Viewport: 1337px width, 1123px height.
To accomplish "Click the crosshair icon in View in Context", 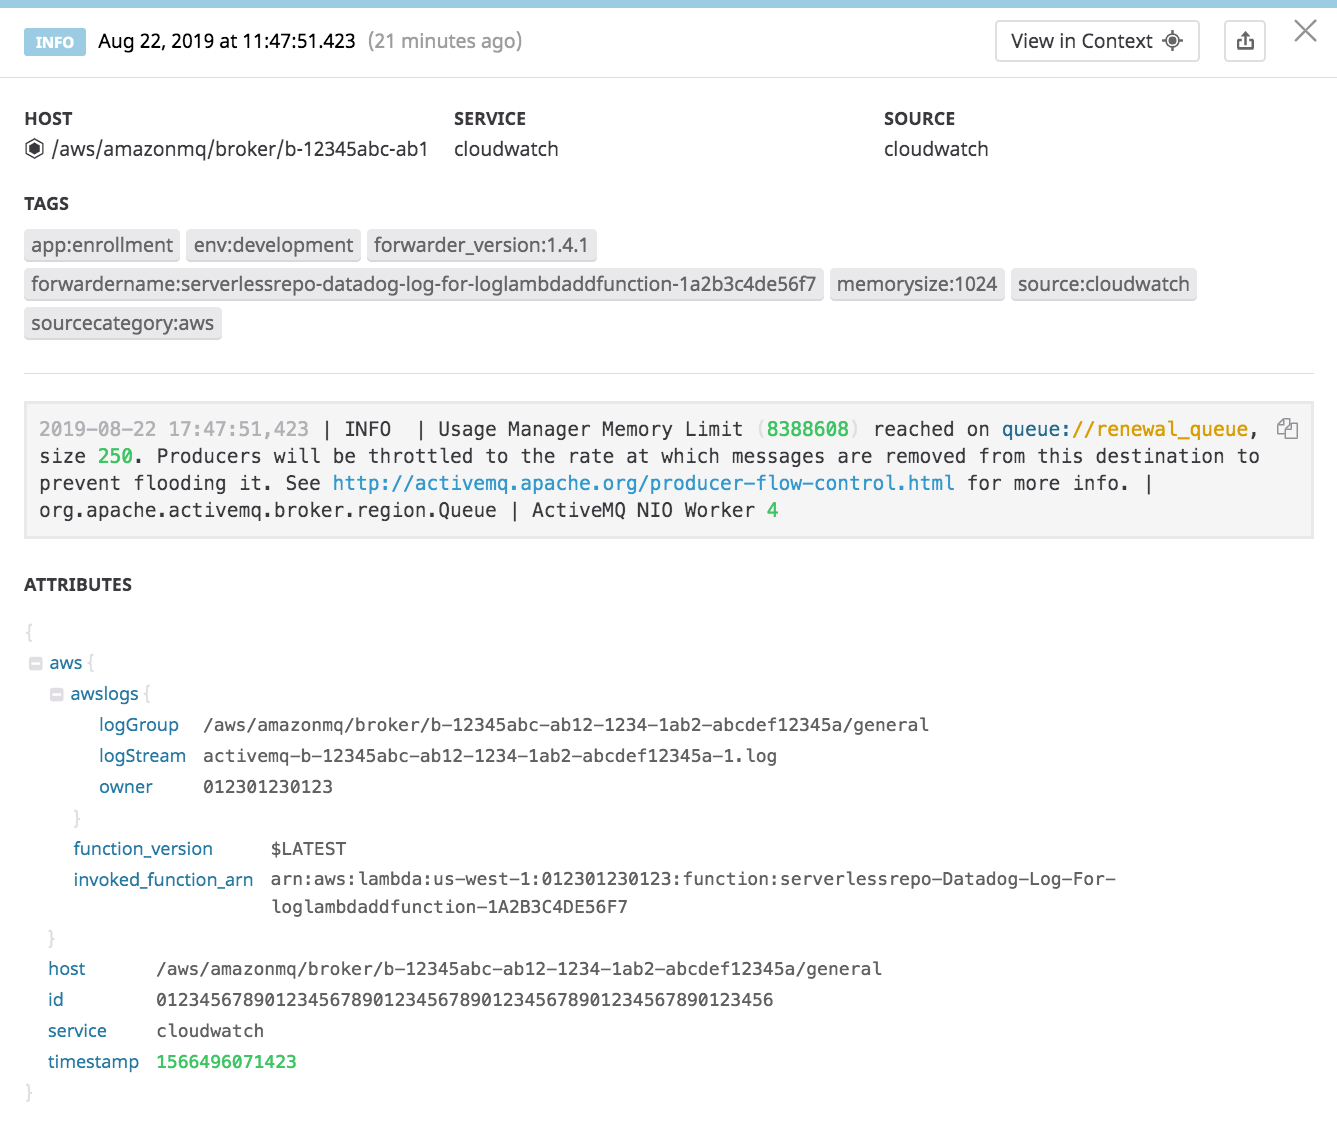I will (1171, 41).
